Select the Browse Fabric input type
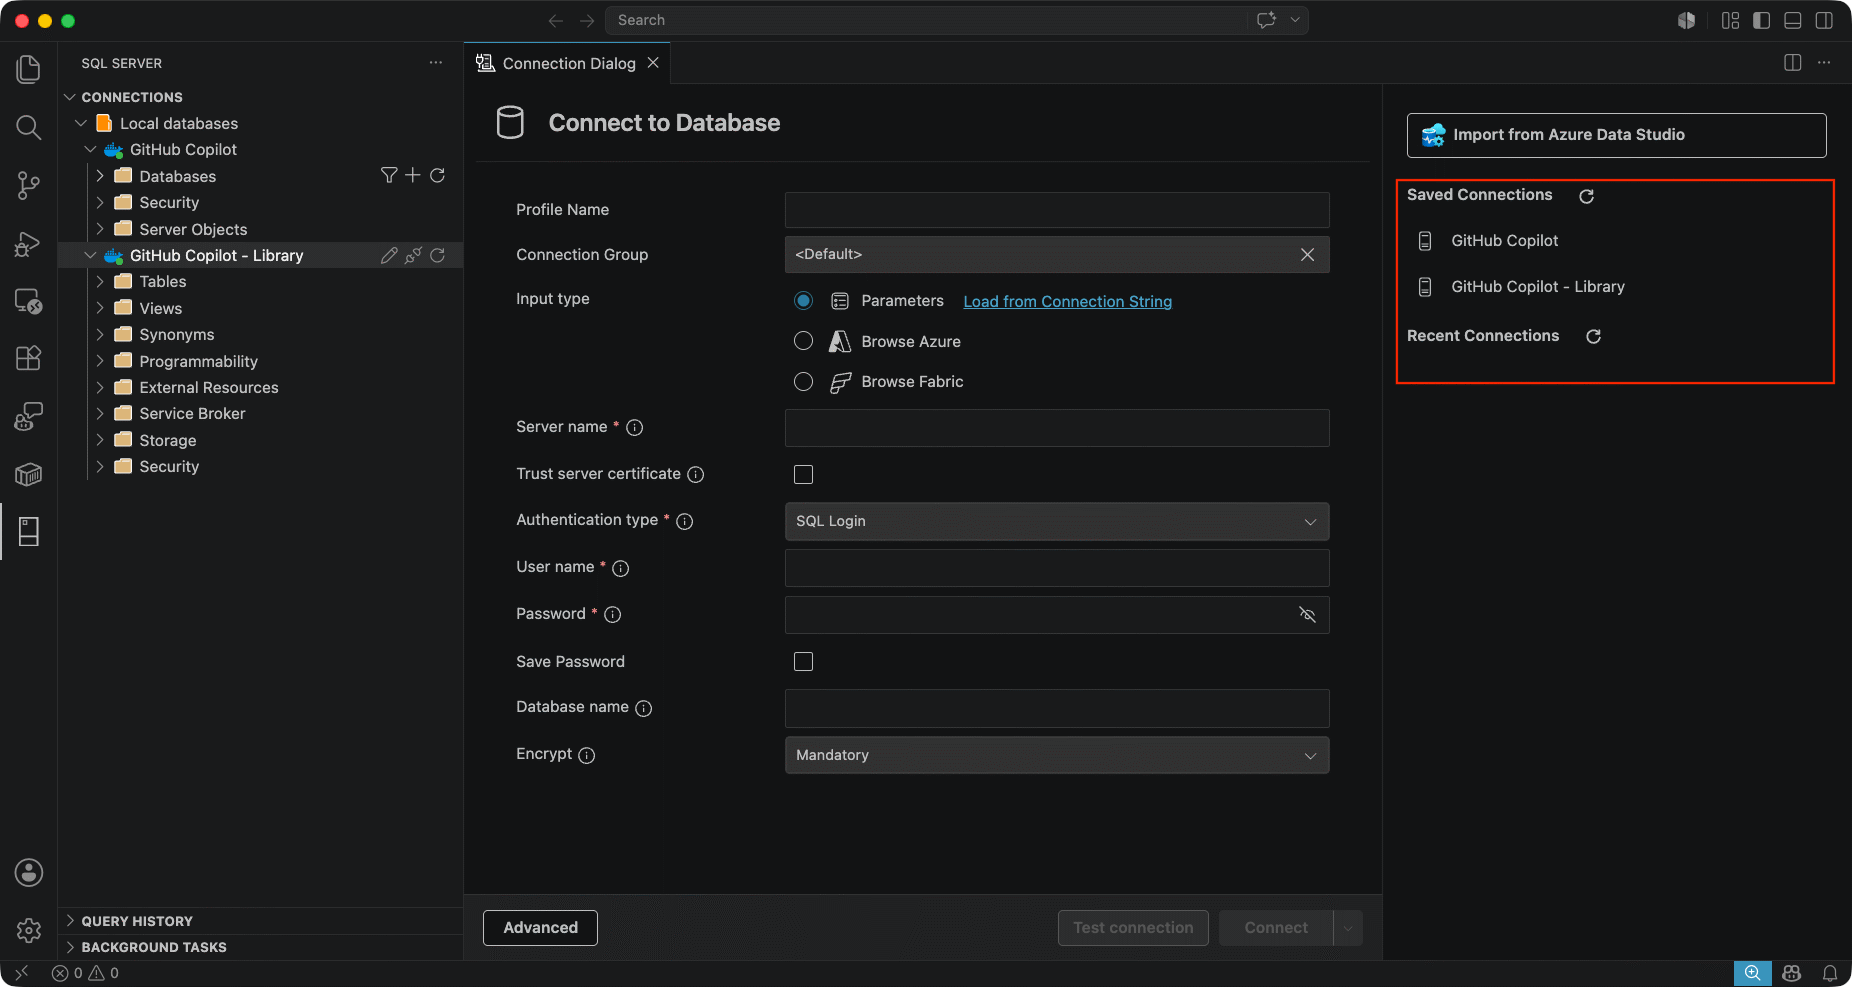 [x=803, y=381]
